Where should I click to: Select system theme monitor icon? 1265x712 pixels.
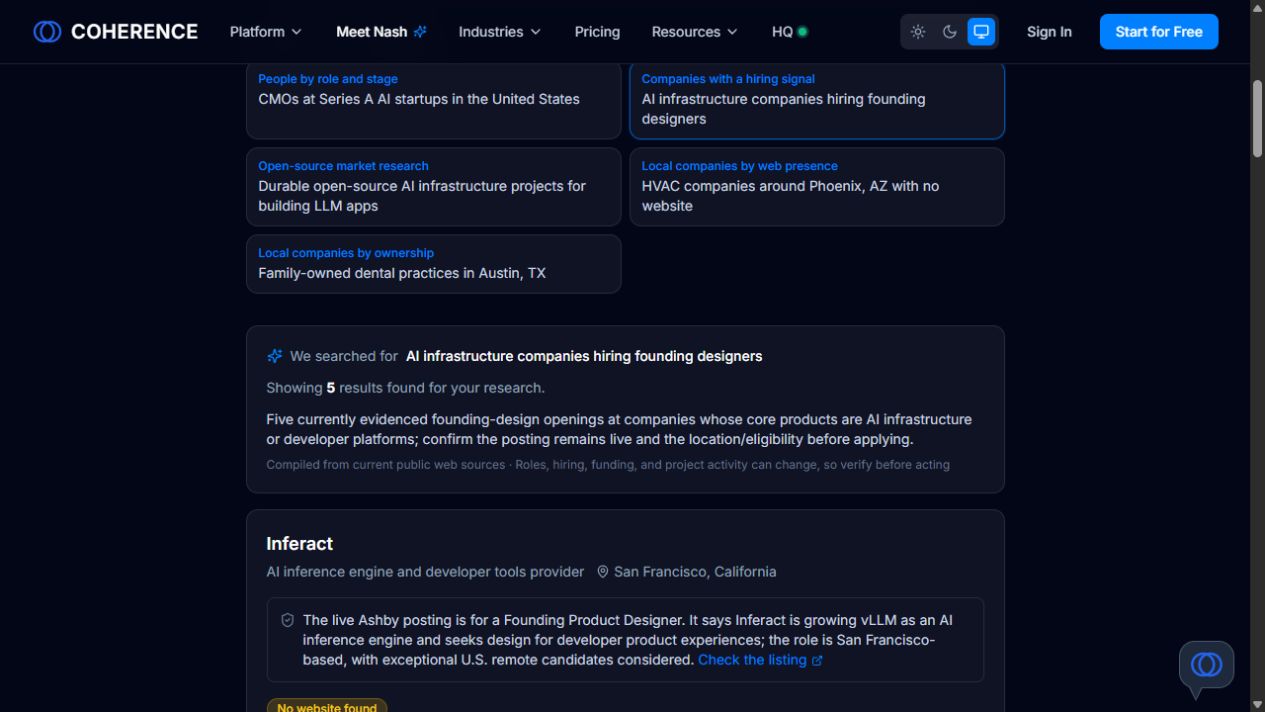(981, 32)
